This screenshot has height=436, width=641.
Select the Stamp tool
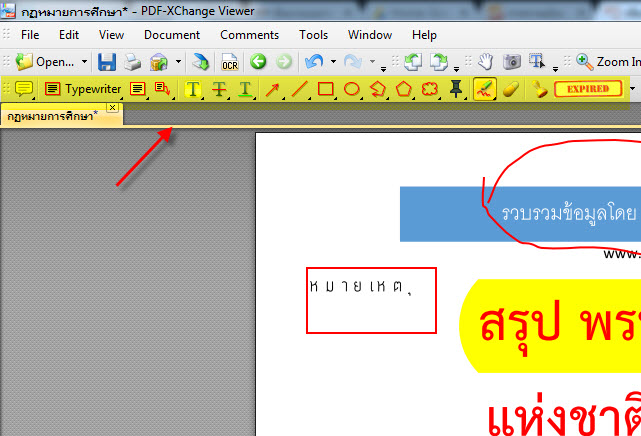[539, 89]
